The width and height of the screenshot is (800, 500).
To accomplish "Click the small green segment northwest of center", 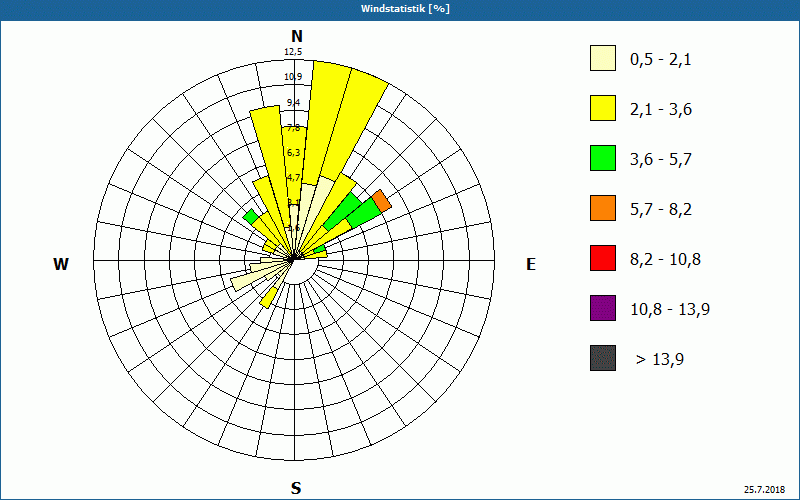I will [x=251, y=217].
